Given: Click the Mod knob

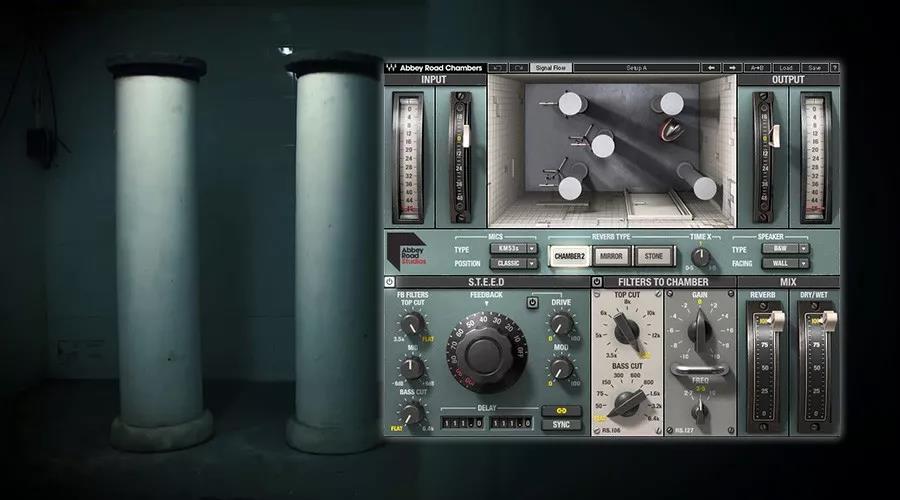Looking at the screenshot, I should pyautogui.click(x=561, y=369).
